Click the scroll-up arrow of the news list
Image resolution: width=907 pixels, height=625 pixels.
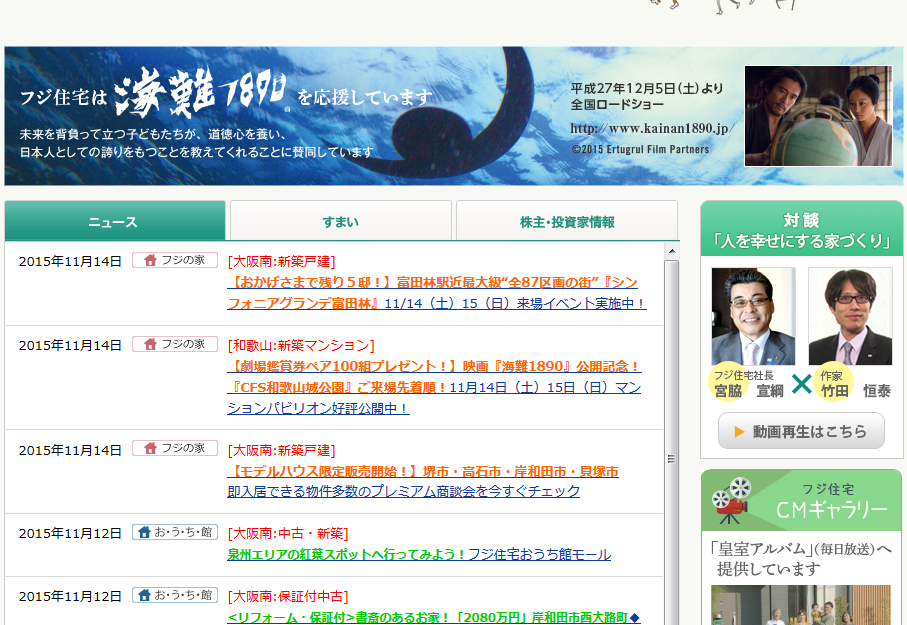[x=671, y=250]
